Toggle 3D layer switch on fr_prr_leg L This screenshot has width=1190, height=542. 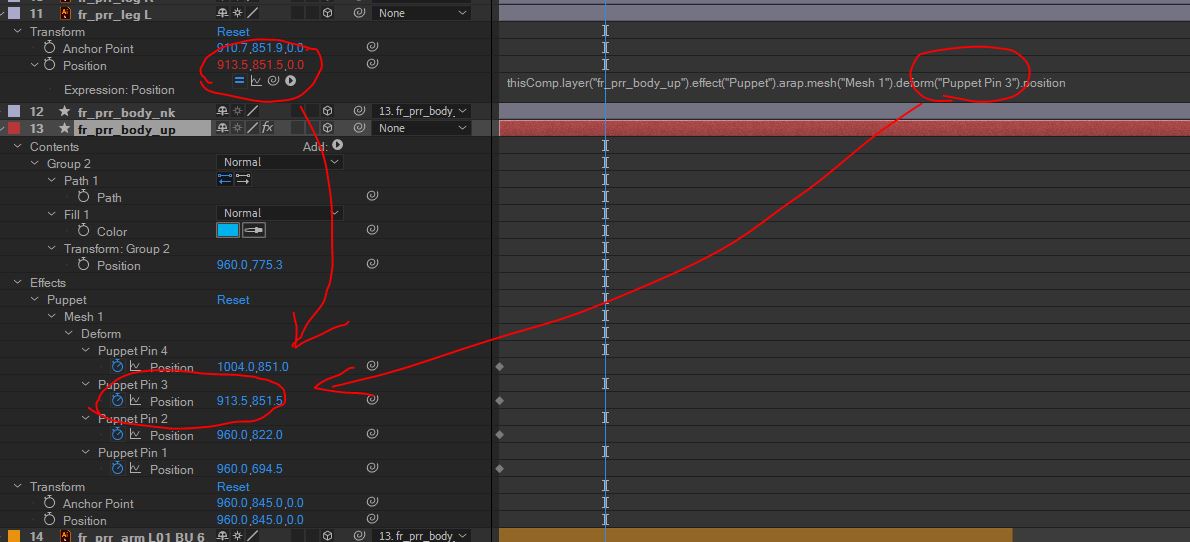327,13
